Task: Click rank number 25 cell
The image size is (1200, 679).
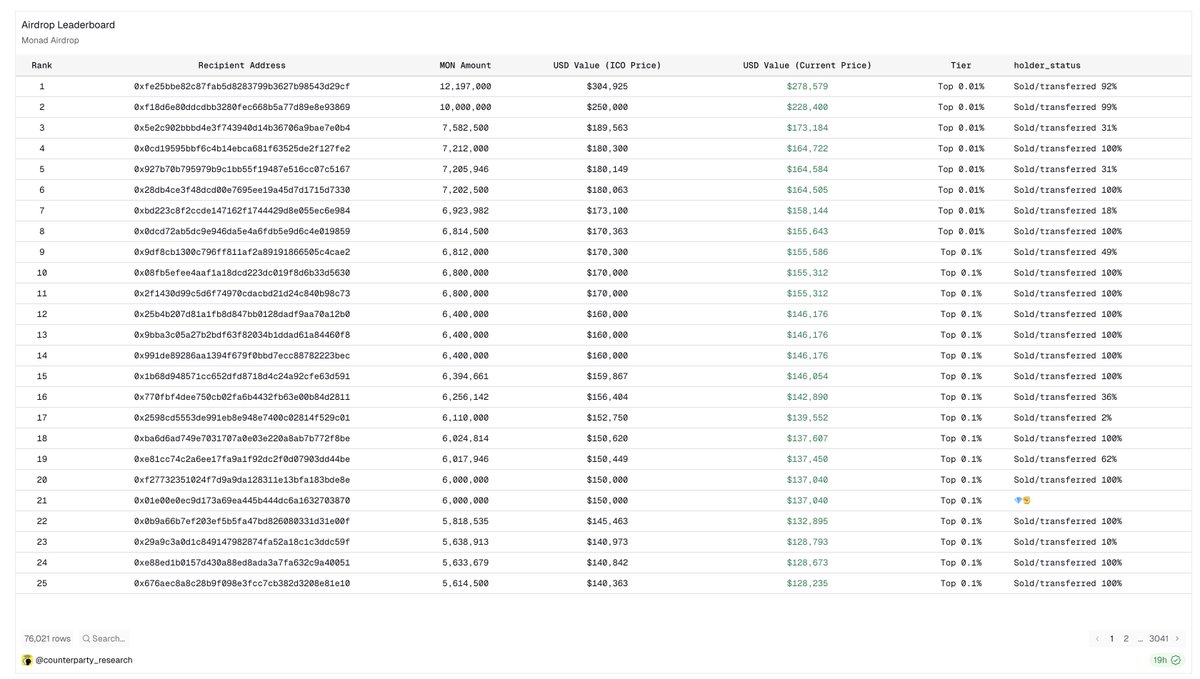Action: click(42, 583)
